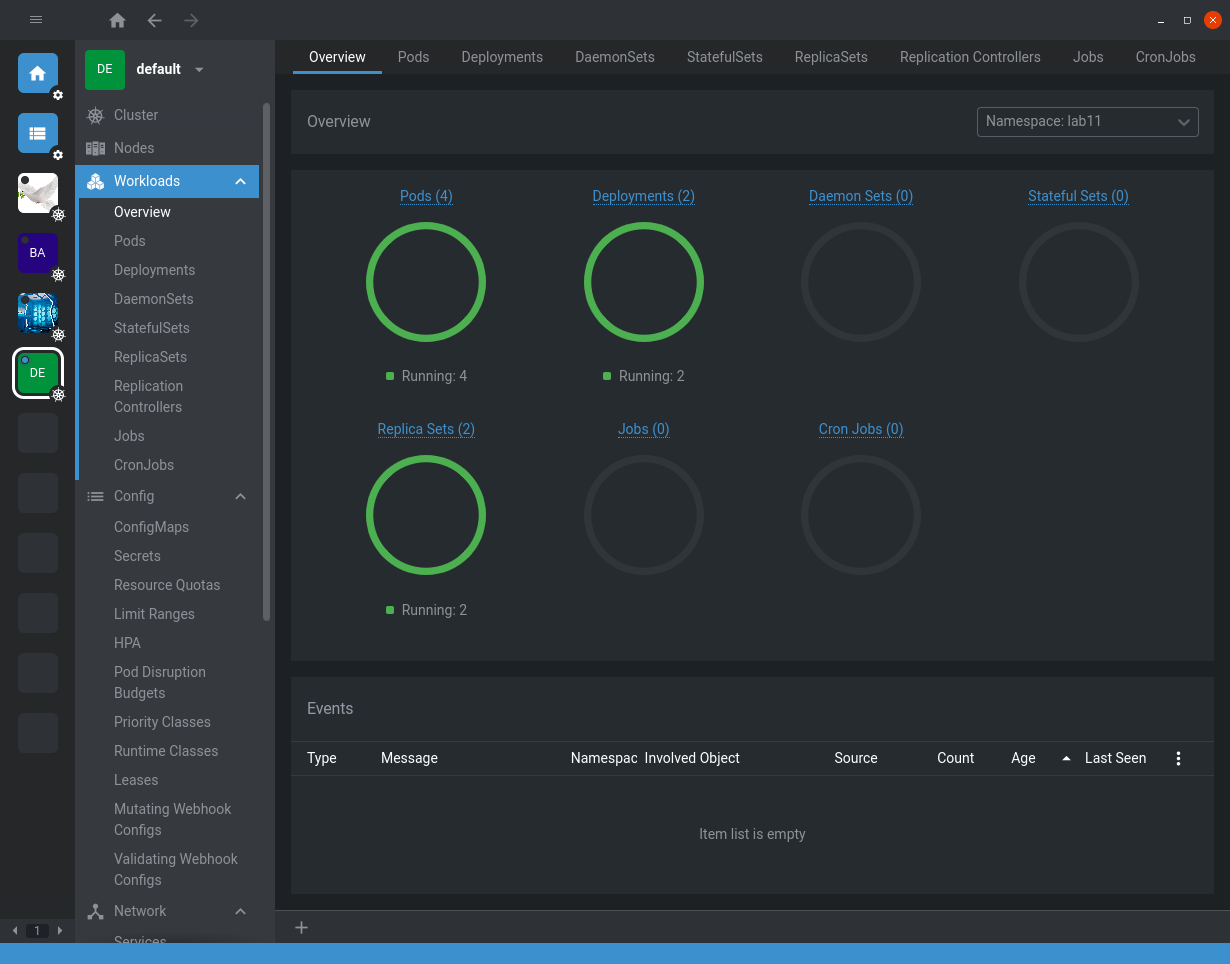Switch to the CronJobs tab
This screenshot has width=1230, height=964.
tap(1165, 57)
